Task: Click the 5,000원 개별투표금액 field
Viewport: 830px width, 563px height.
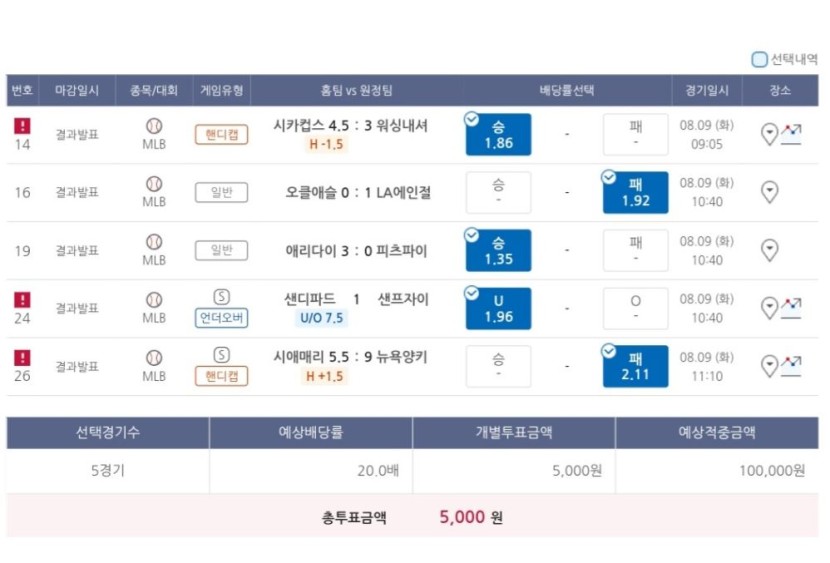Action: point(514,470)
